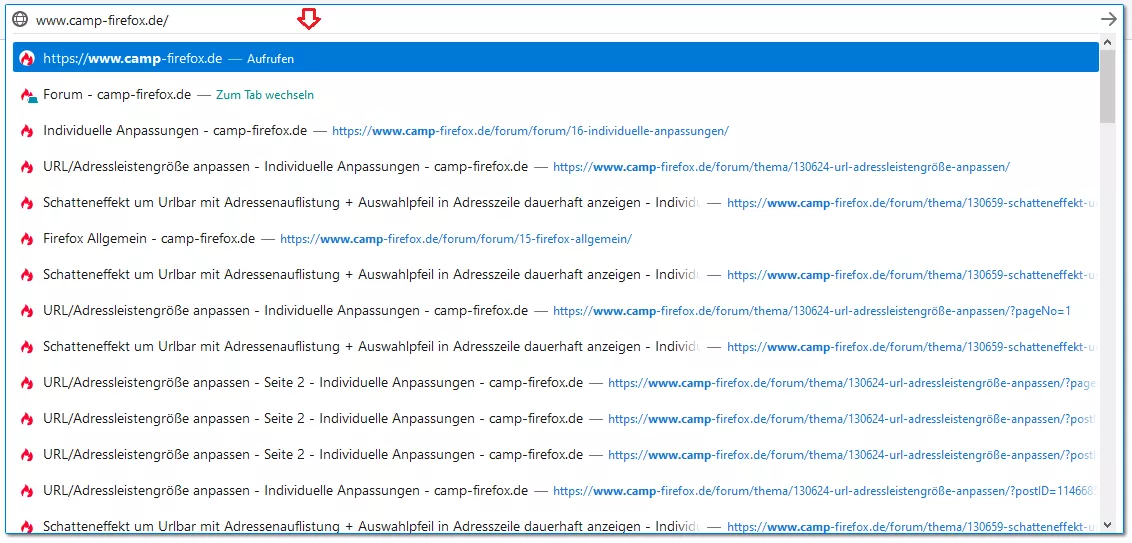Open the suggestion URL ending in ?pageNo=1
Screen dimensions: 1132x543
[x=811, y=311]
